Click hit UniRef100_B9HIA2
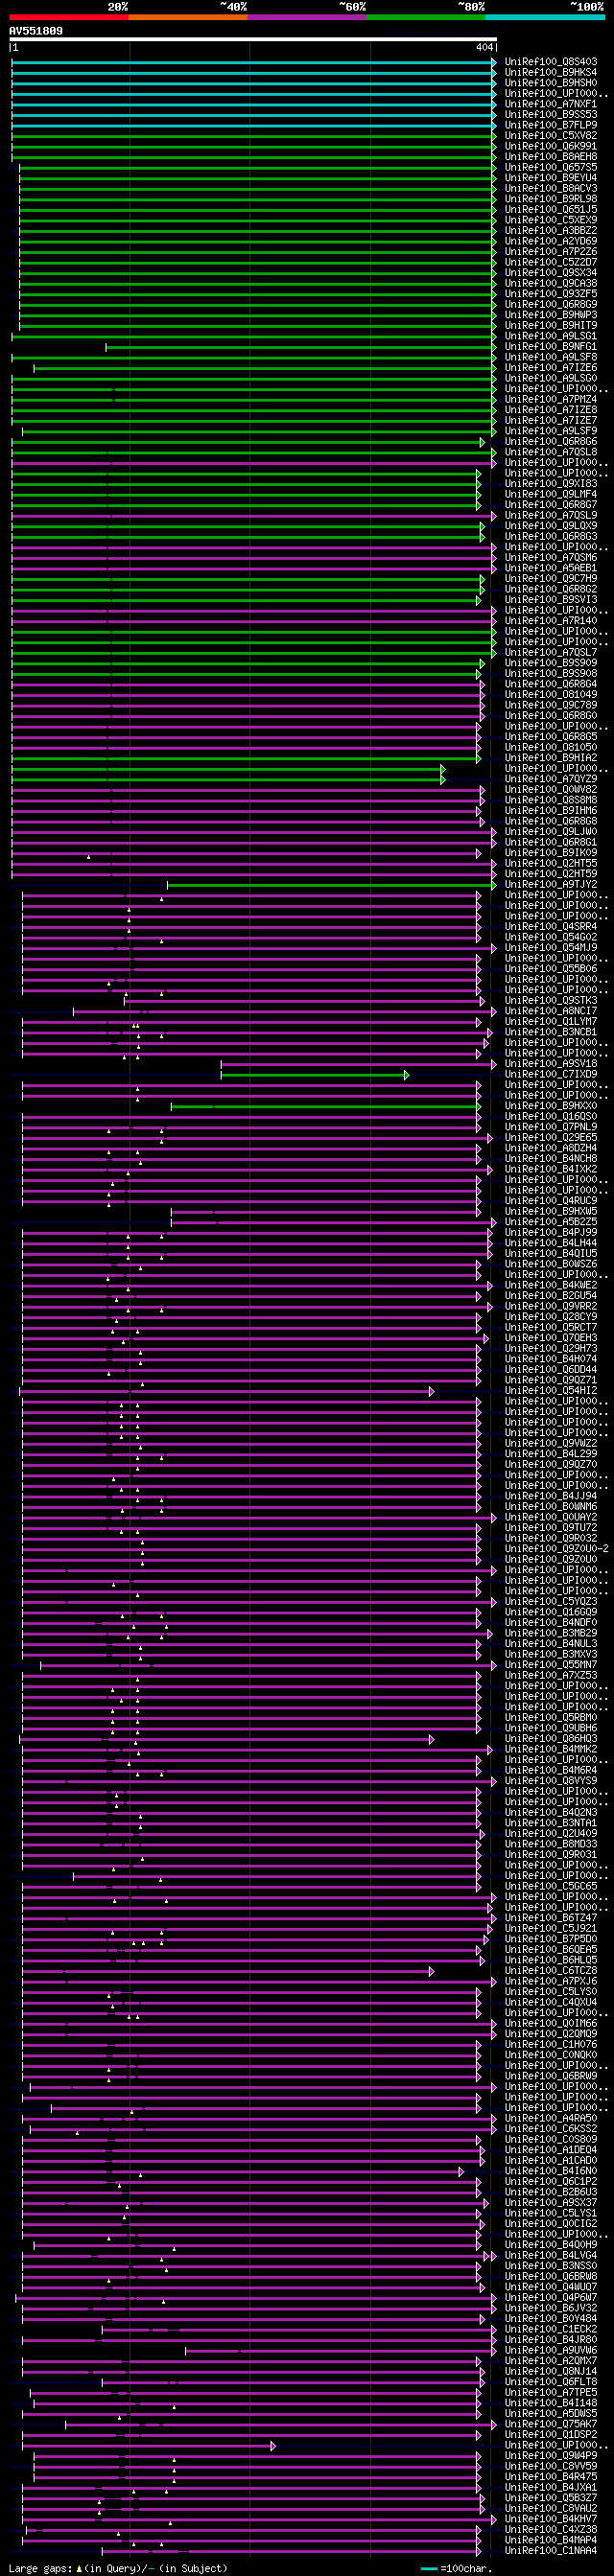 (551, 758)
